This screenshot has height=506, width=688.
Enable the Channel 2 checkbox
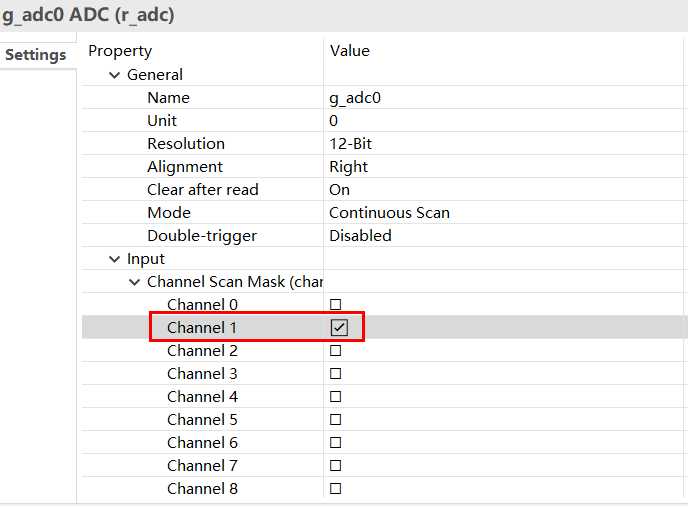[336, 351]
